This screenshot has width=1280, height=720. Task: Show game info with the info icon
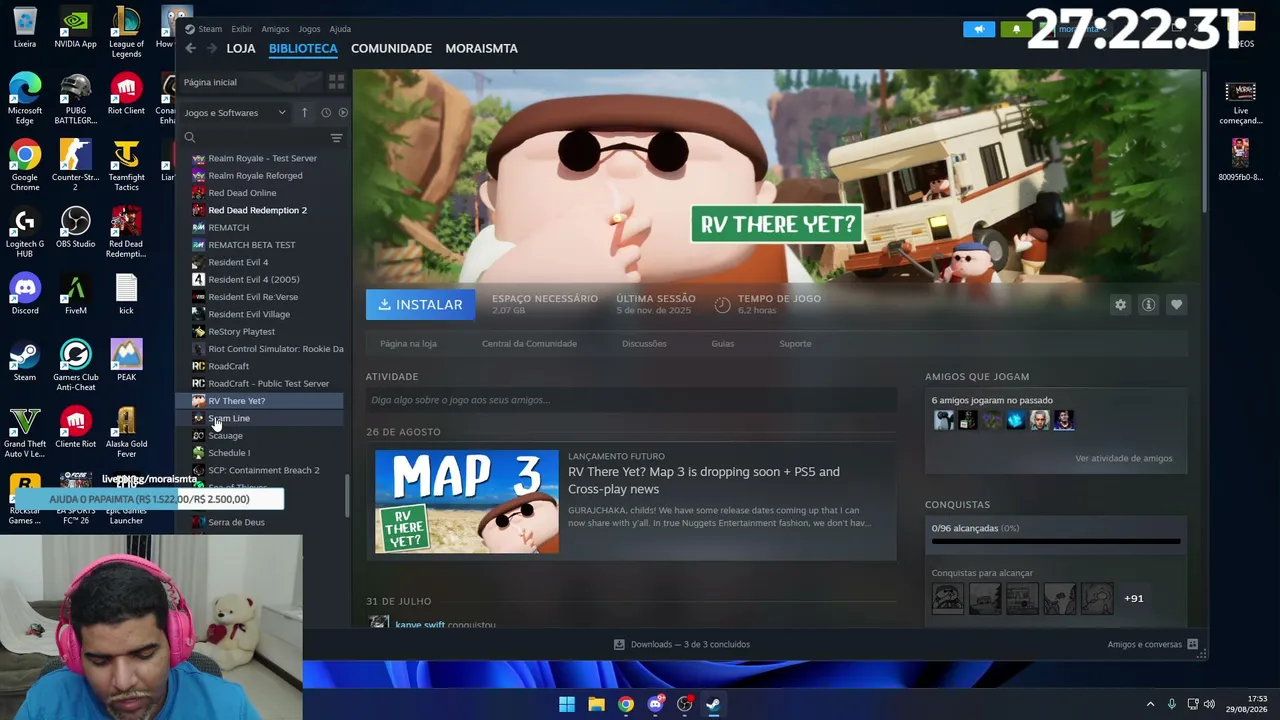pos(1148,305)
